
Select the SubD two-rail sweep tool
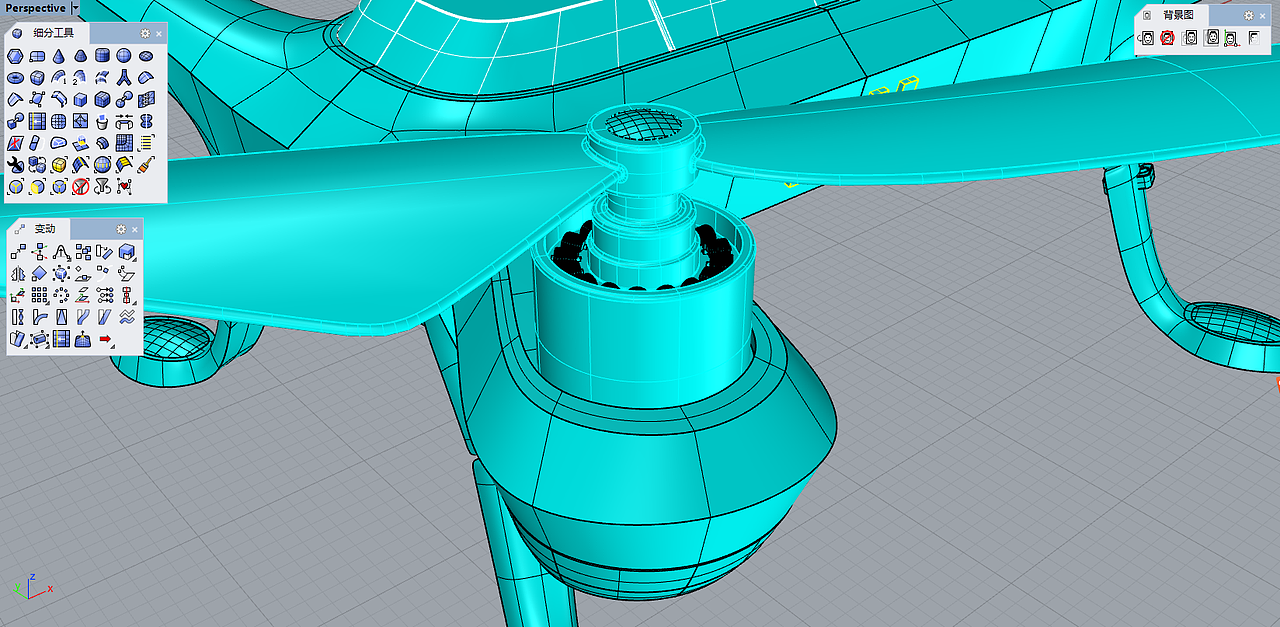point(80,77)
